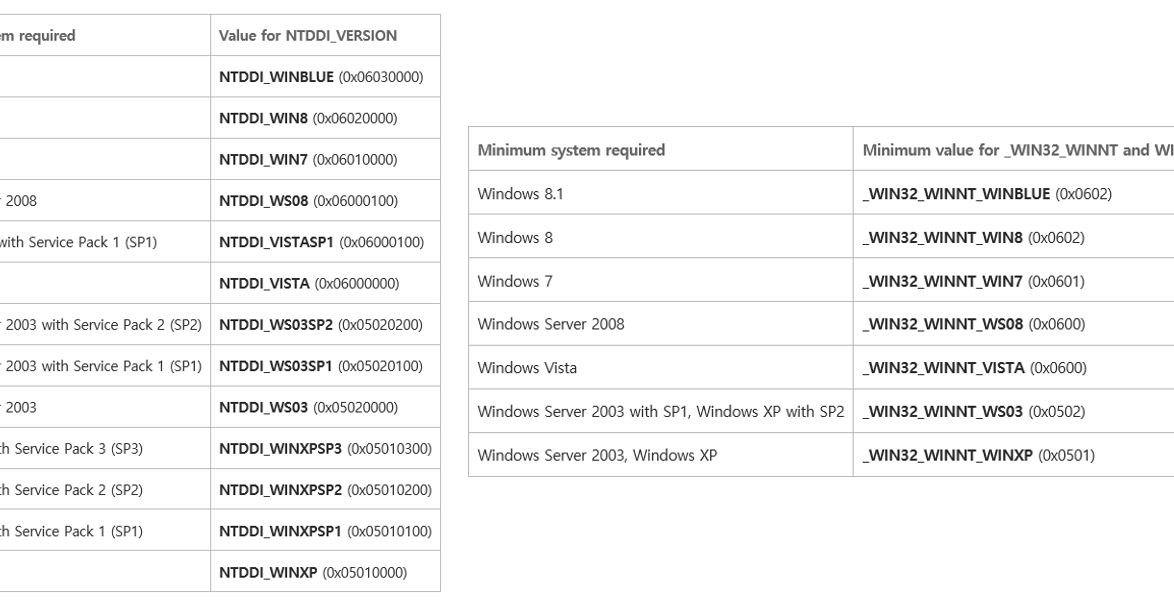
Task: Select the NTDDI_VISTA (0x06000000) cell
Action: click(324, 284)
